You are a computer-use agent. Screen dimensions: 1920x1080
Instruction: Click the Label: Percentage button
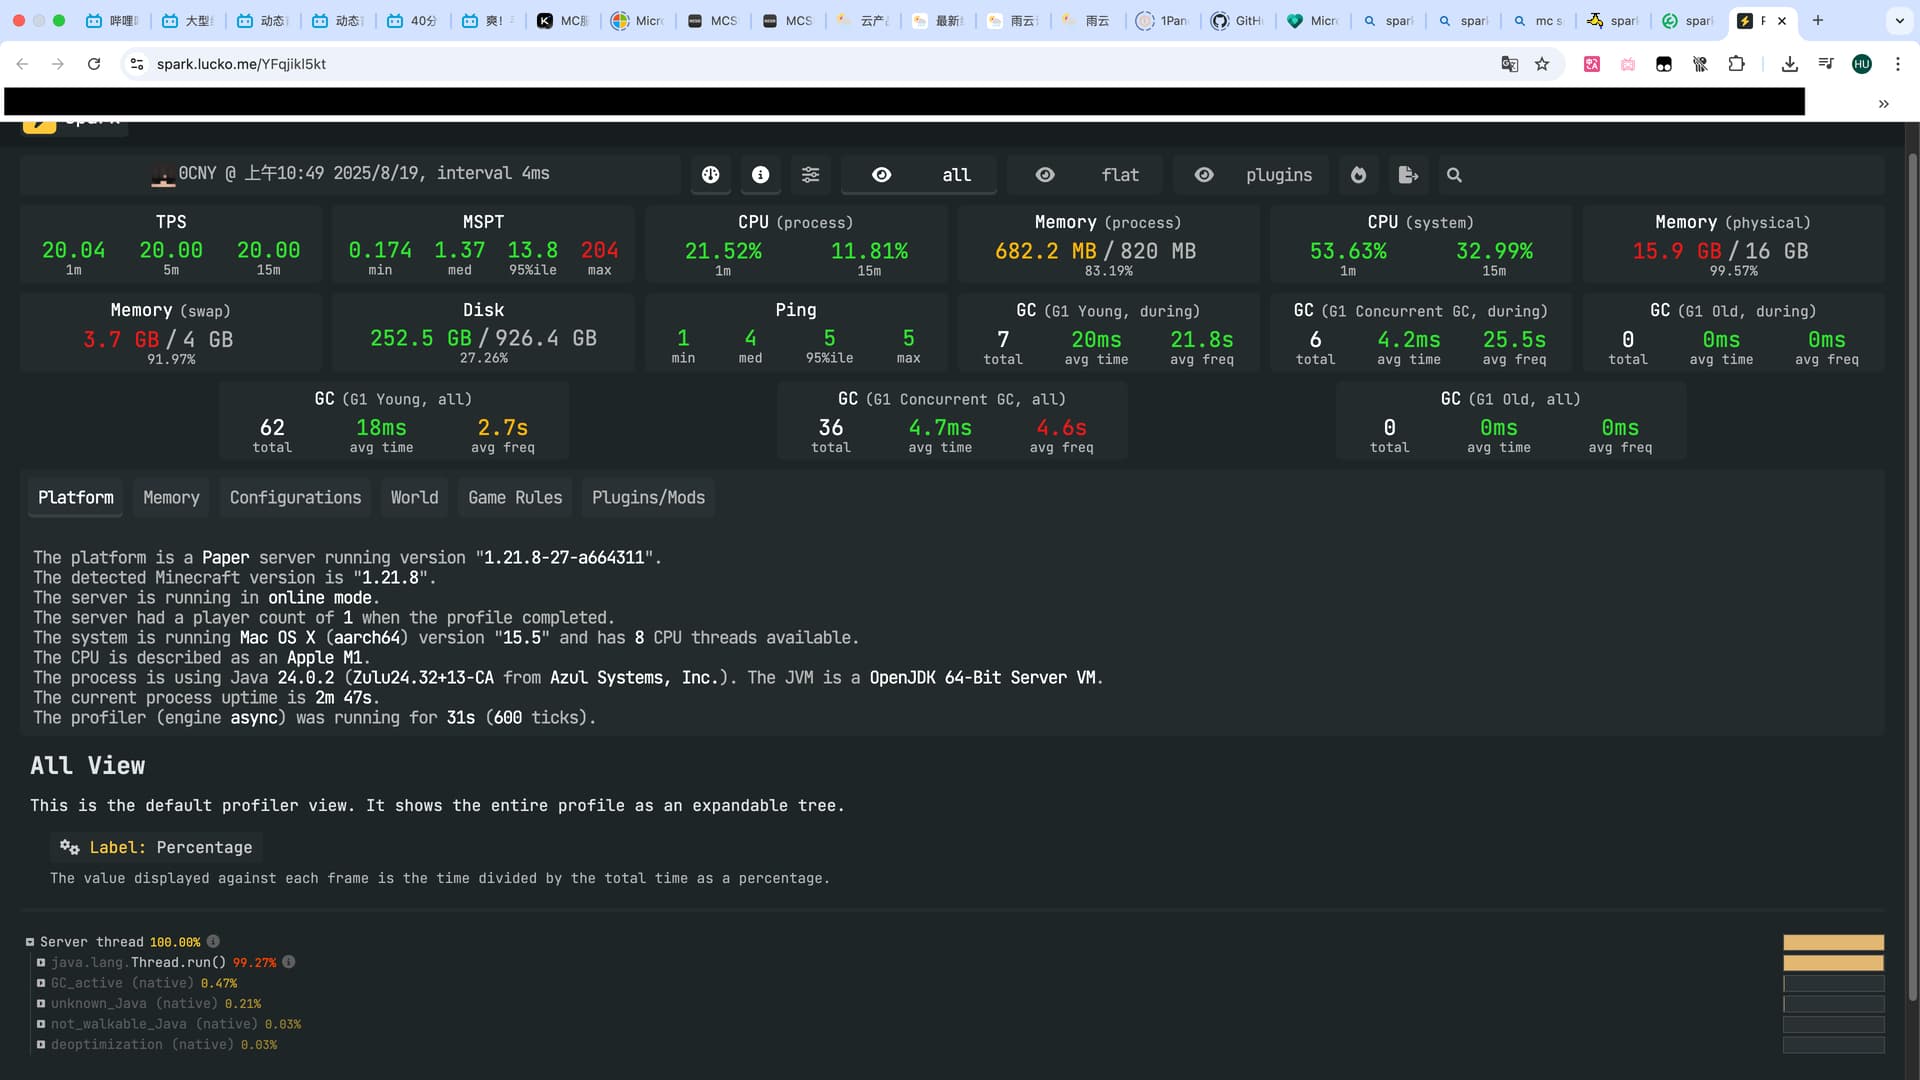coord(156,847)
